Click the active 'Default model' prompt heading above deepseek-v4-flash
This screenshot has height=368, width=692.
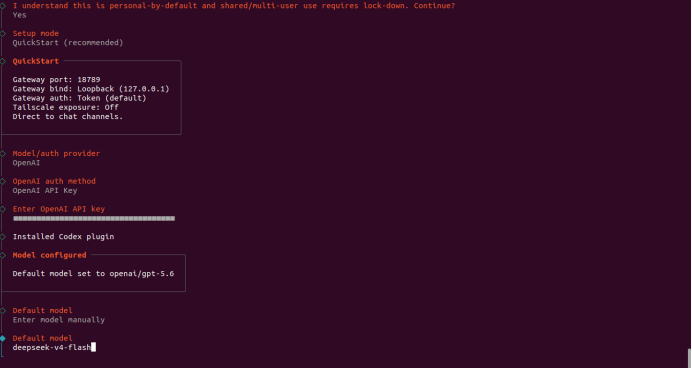43,338
